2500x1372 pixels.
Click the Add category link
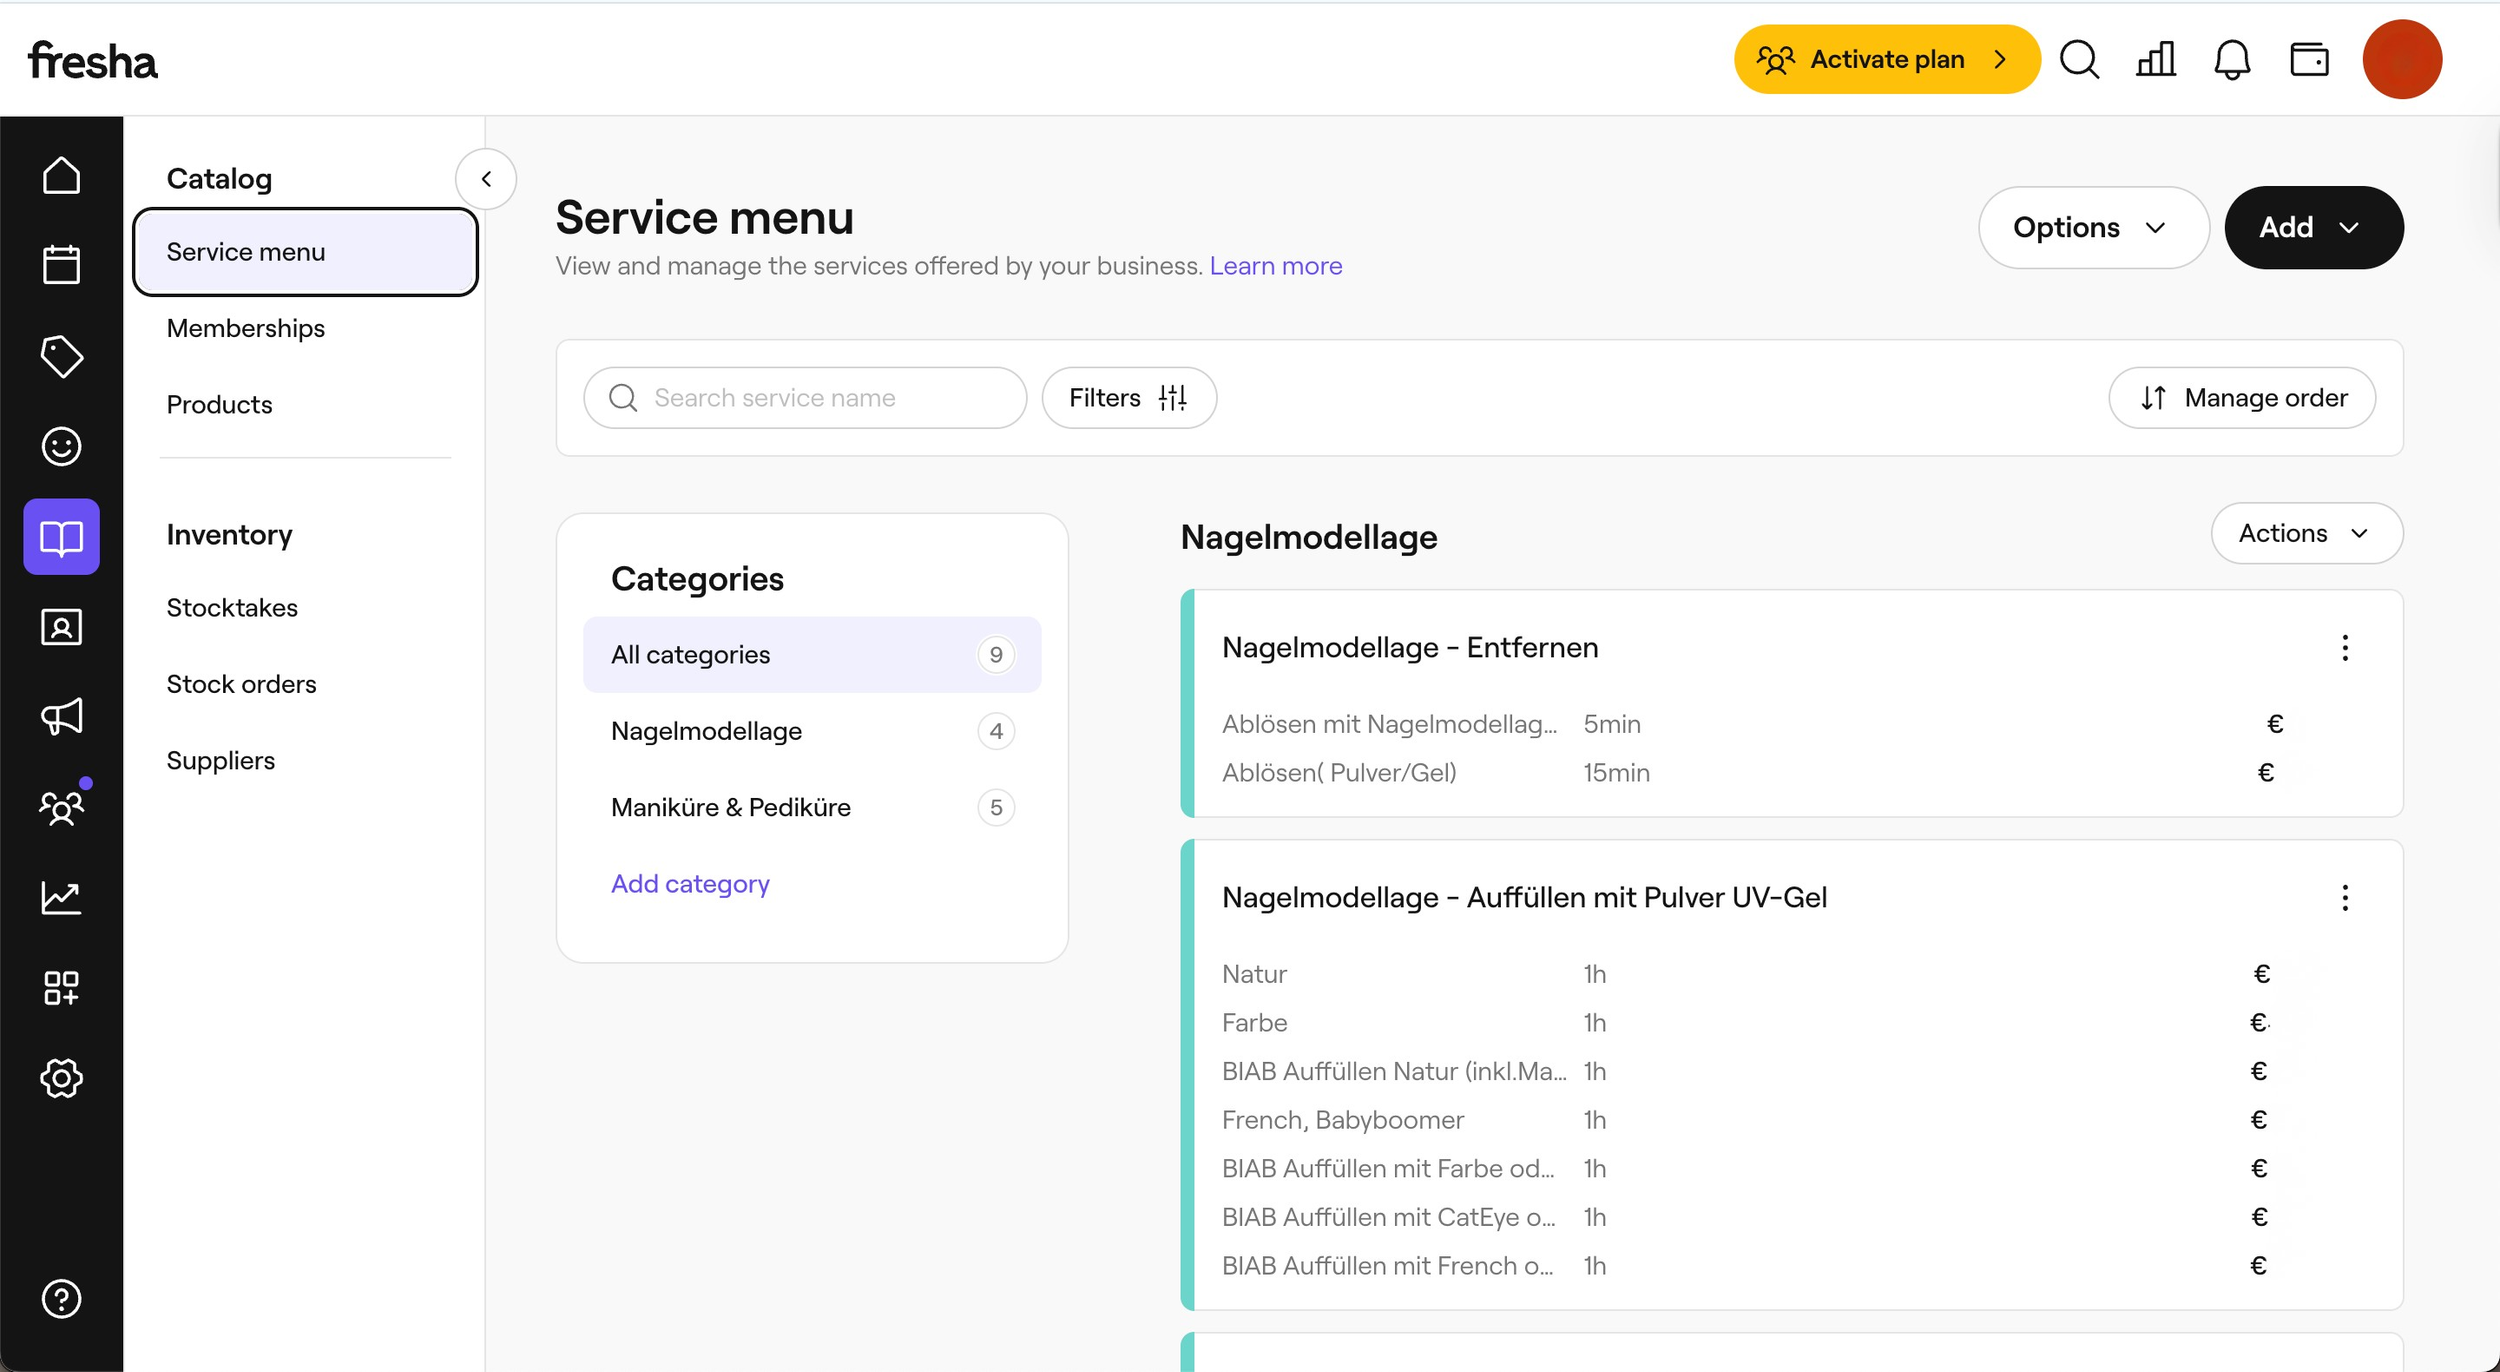coord(690,884)
